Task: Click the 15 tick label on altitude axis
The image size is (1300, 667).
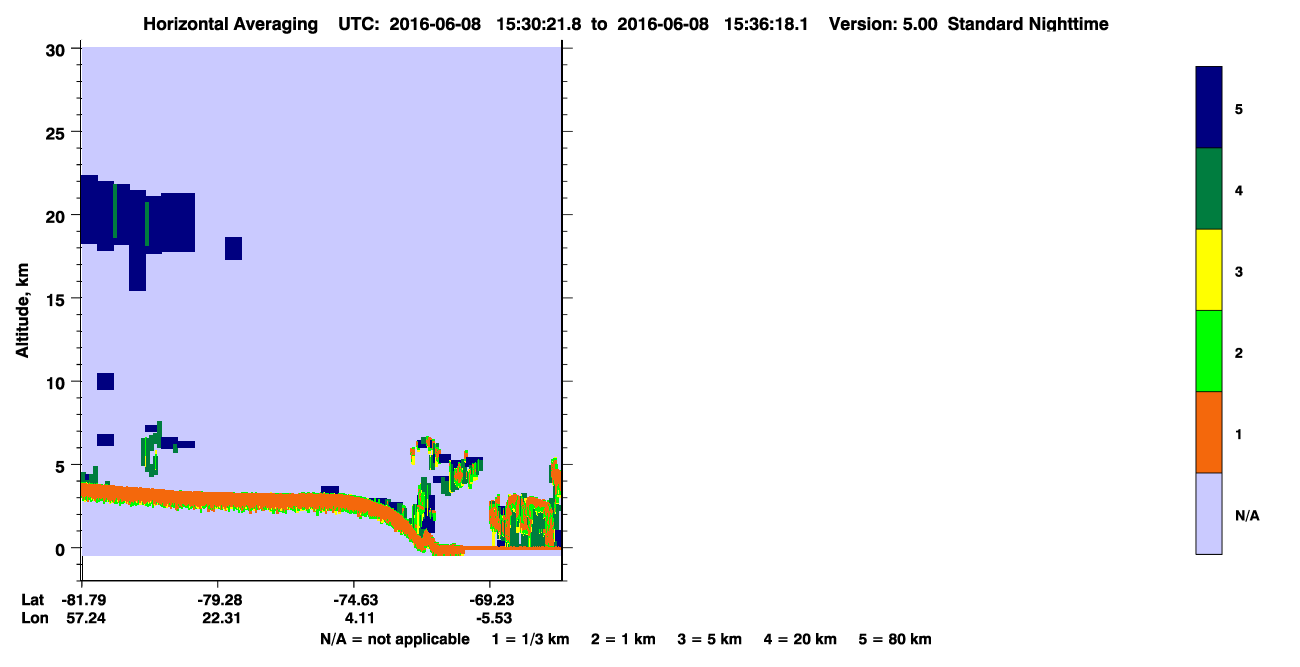Action: pyautogui.click(x=55, y=299)
